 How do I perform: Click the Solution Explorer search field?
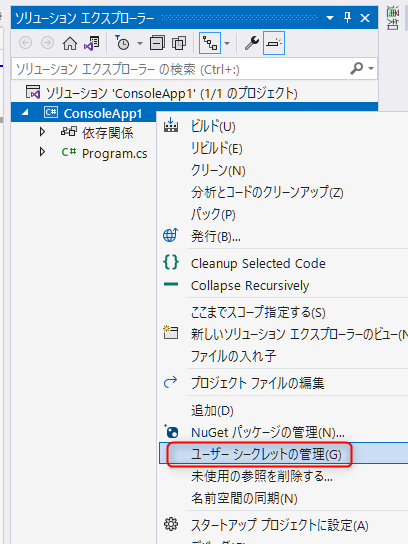pyautogui.click(x=180, y=69)
